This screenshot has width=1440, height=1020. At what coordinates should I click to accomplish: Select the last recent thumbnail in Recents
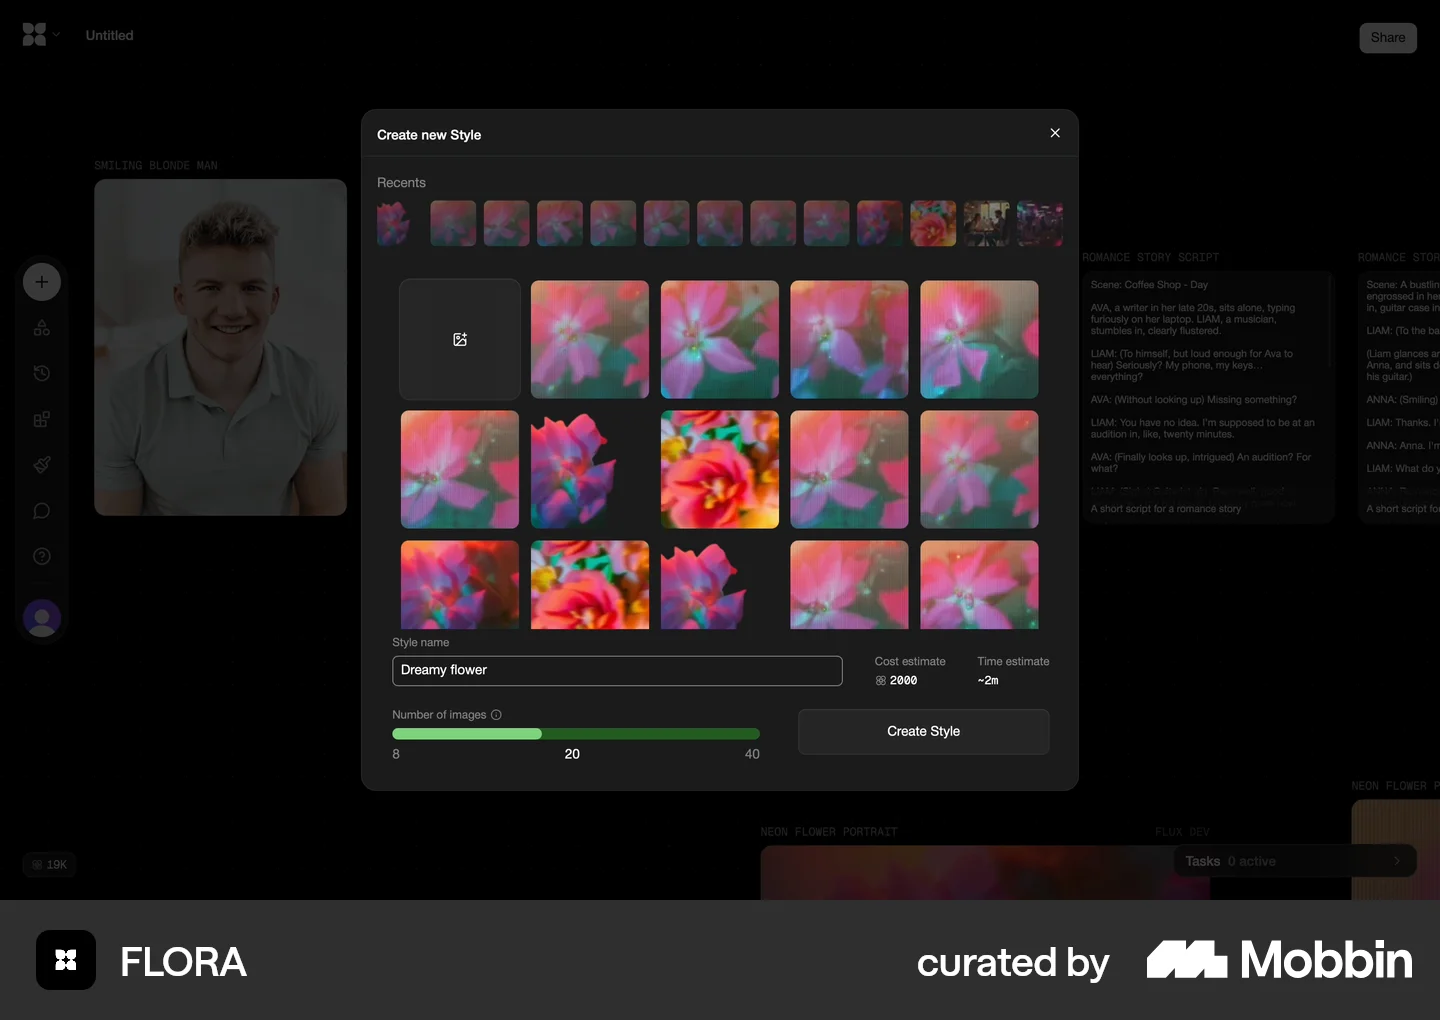tap(1040, 224)
